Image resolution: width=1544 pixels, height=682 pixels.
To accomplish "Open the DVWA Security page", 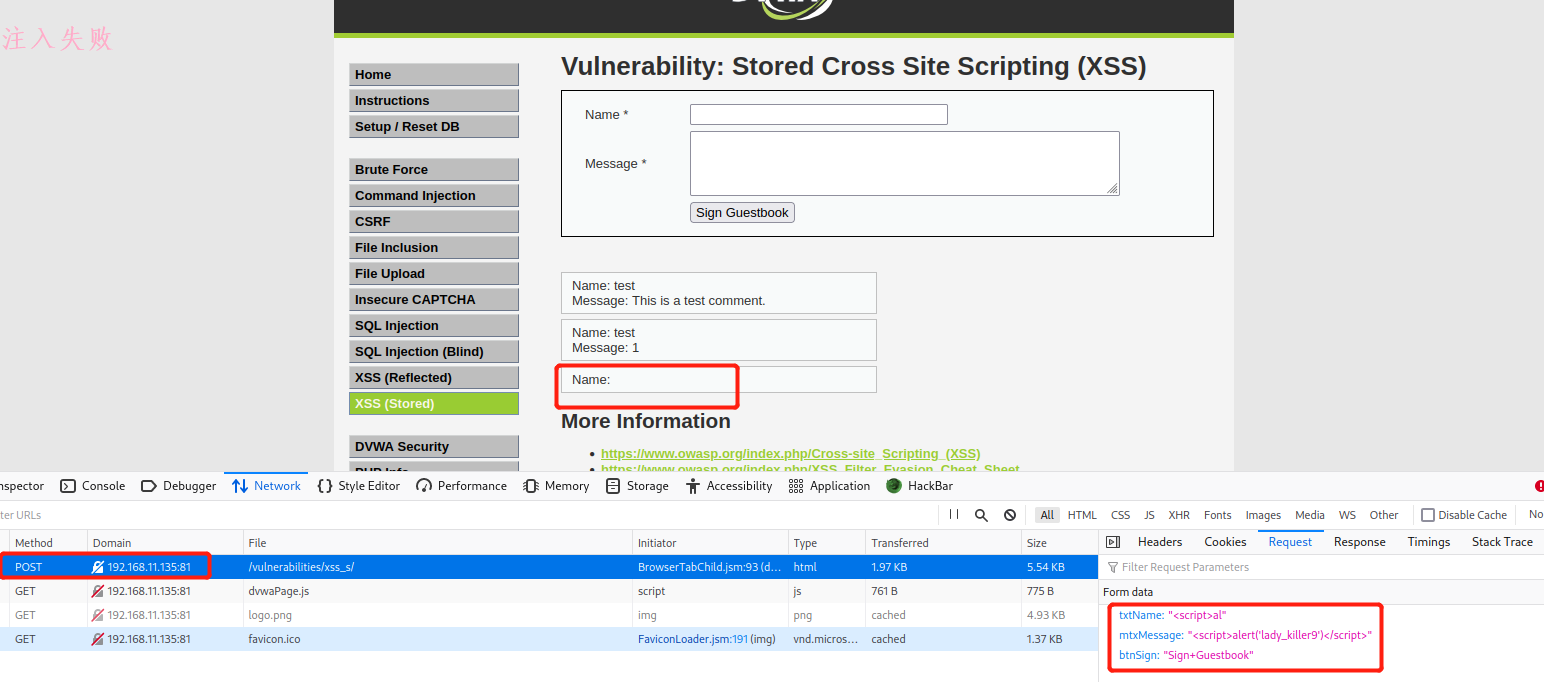I will (434, 447).
